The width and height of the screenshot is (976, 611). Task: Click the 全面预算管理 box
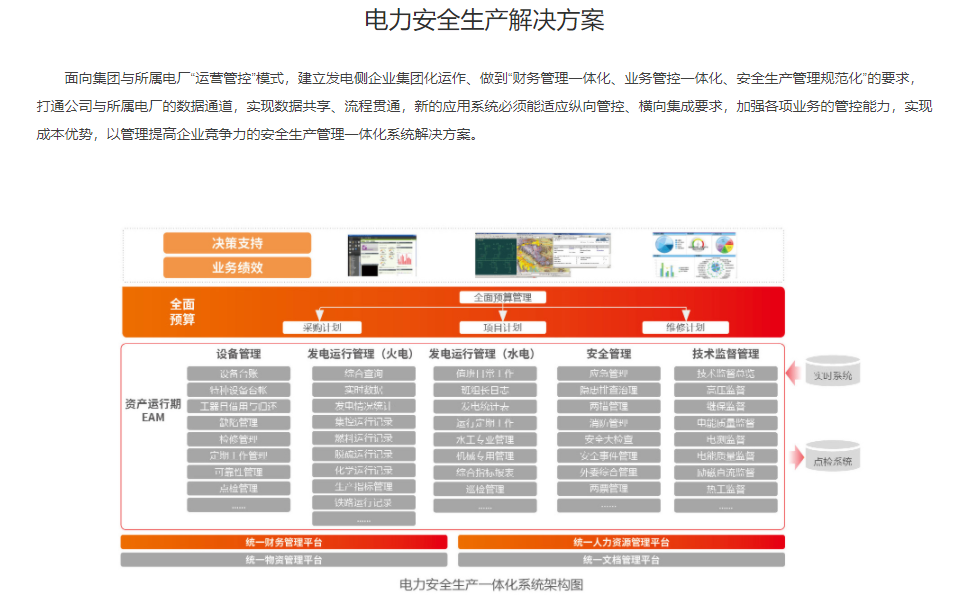tap(502, 297)
